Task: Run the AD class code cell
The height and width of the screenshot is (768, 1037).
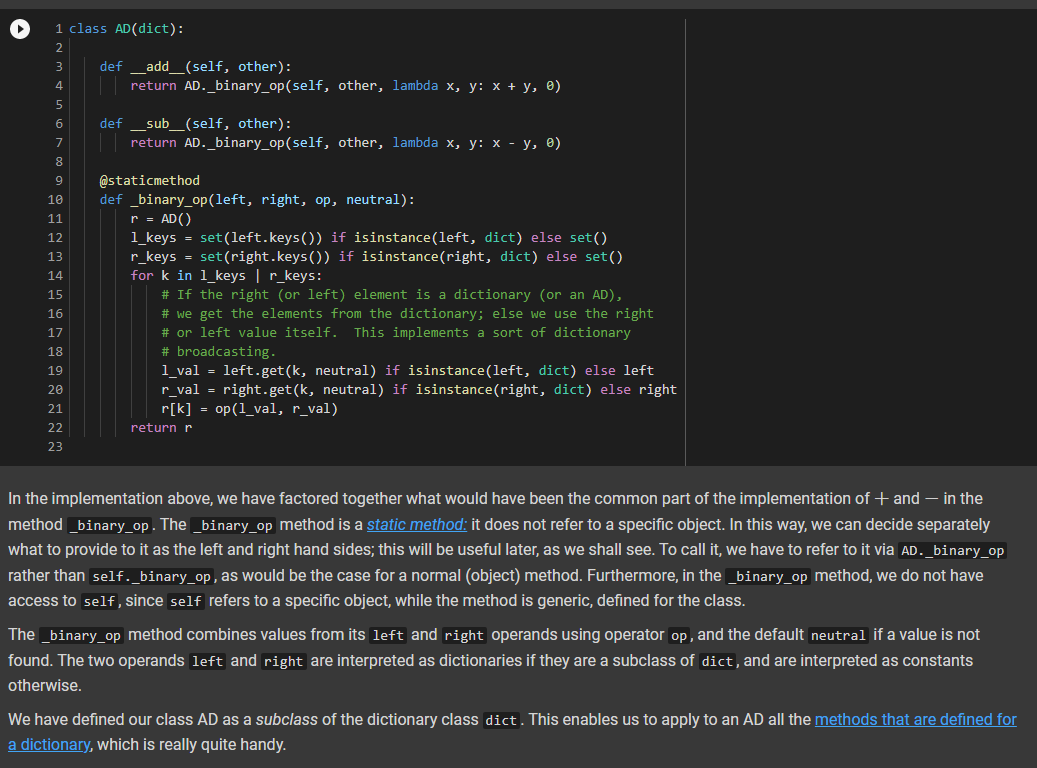Action: pos(20,29)
